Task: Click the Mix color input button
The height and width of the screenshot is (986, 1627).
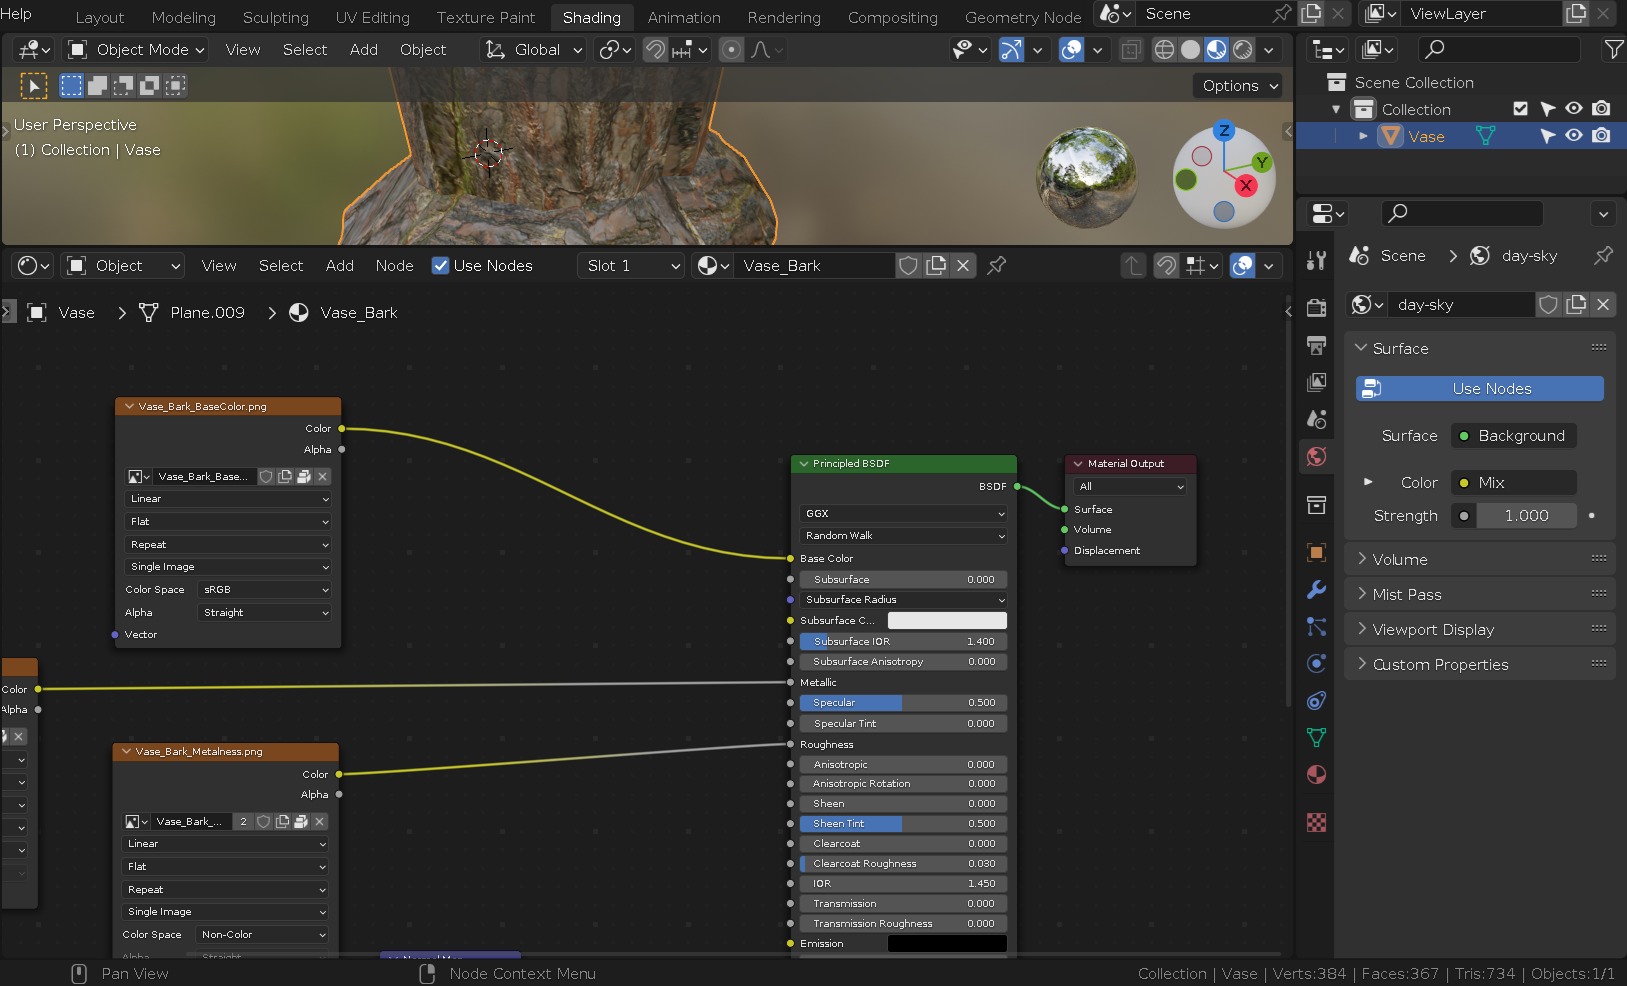Action: 1514,483
